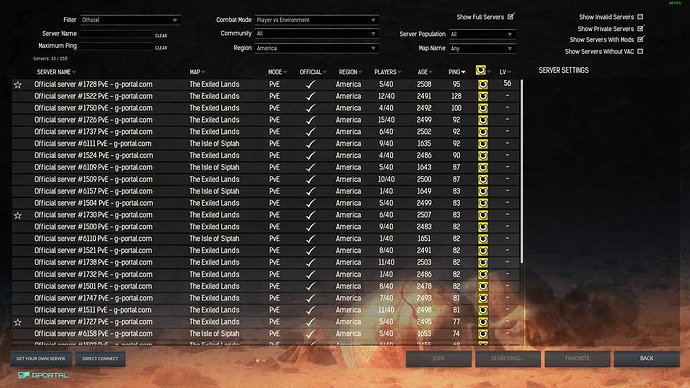690x388 pixels.
Task: Clear the Maximum Ping field
Action: pyautogui.click(x=161, y=48)
